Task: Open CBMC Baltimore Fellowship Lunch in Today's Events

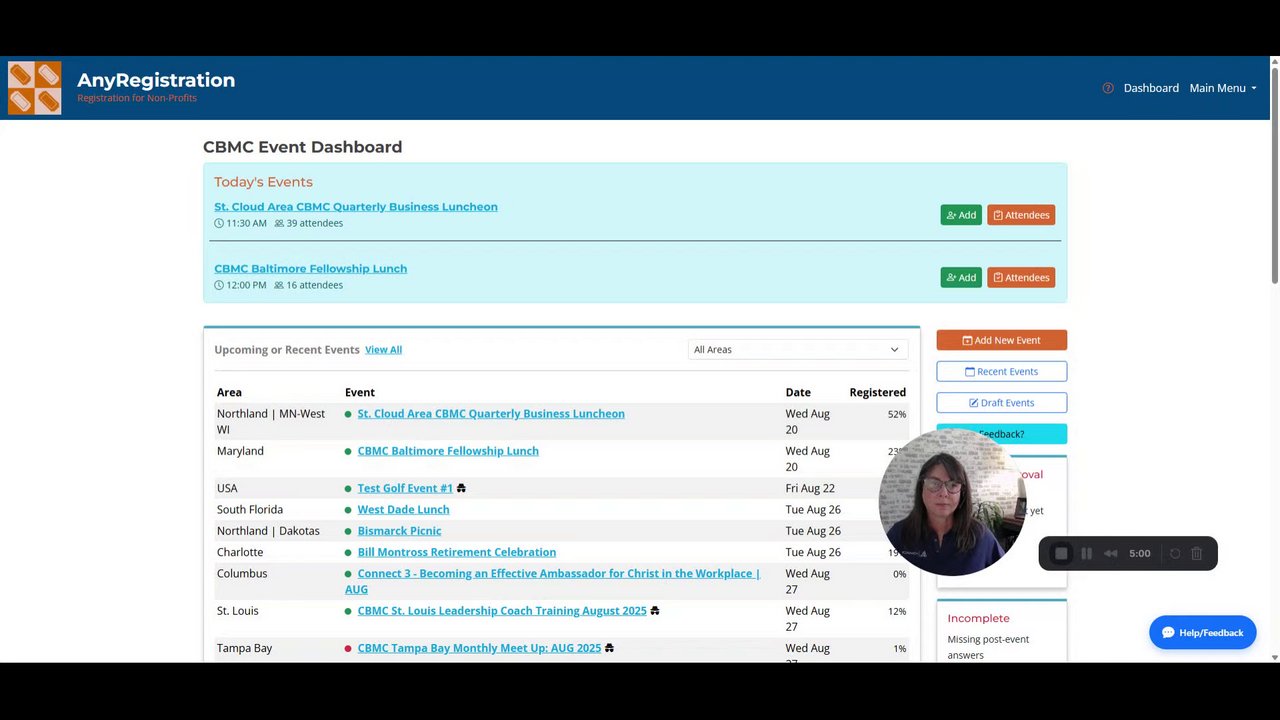Action: click(310, 269)
